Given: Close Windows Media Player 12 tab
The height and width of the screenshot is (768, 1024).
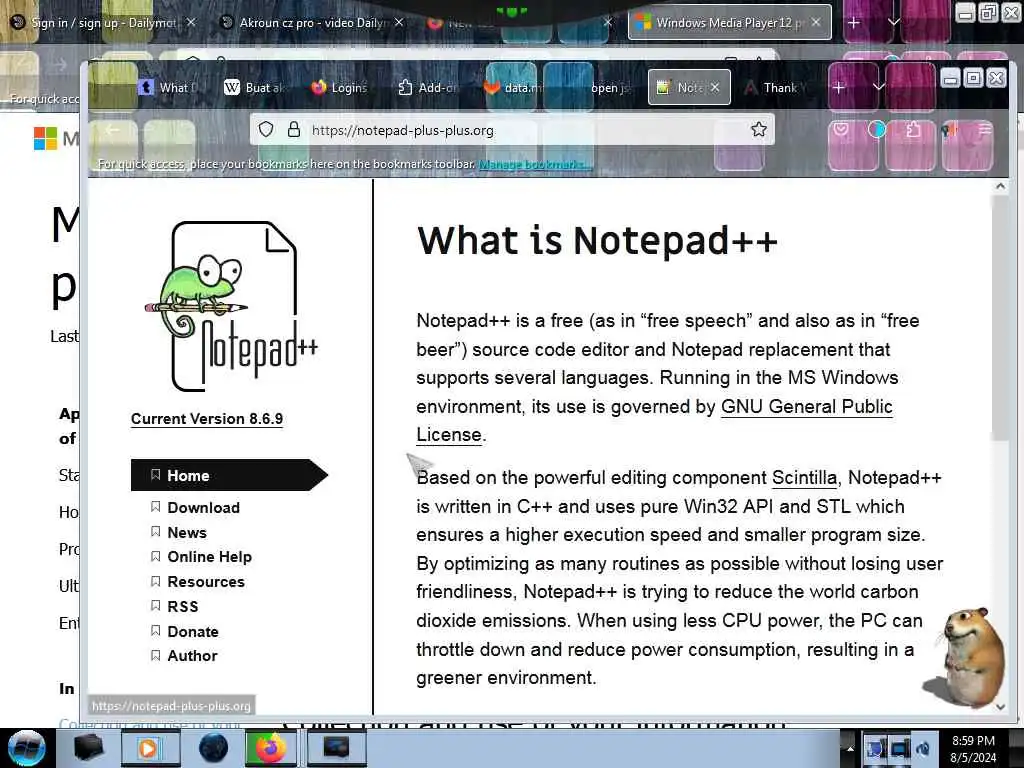Looking at the screenshot, I should pos(816,22).
